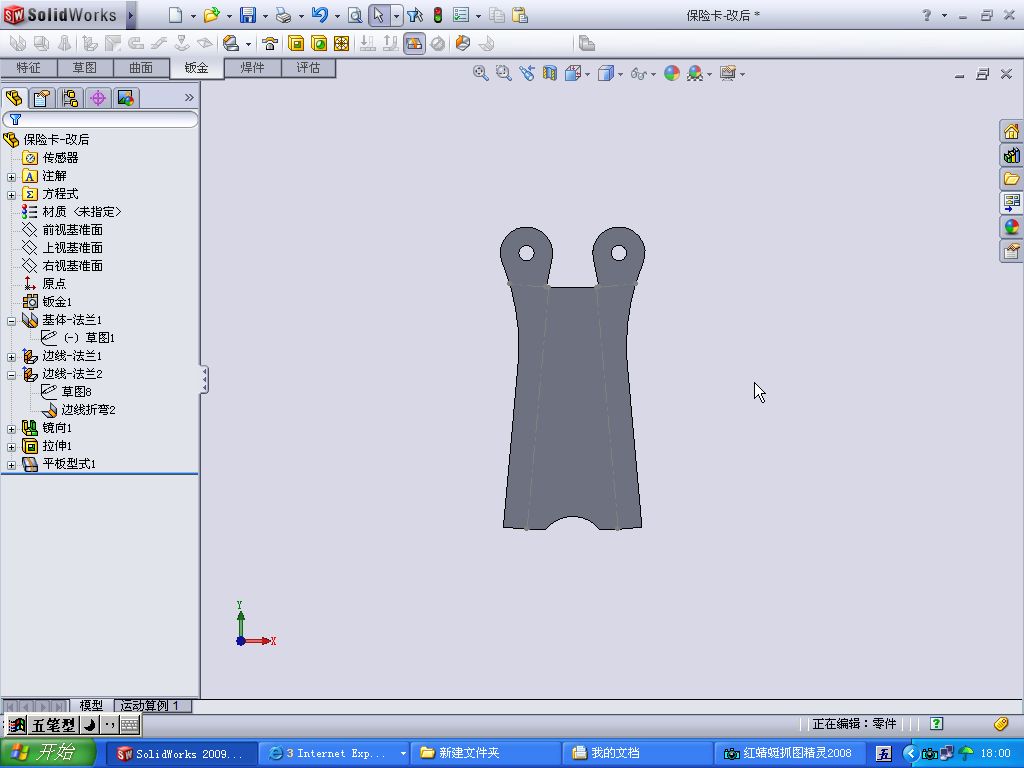The height and width of the screenshot is (768, 1024).
Task: Click the Print icon
Action: (x=283, y=15)
